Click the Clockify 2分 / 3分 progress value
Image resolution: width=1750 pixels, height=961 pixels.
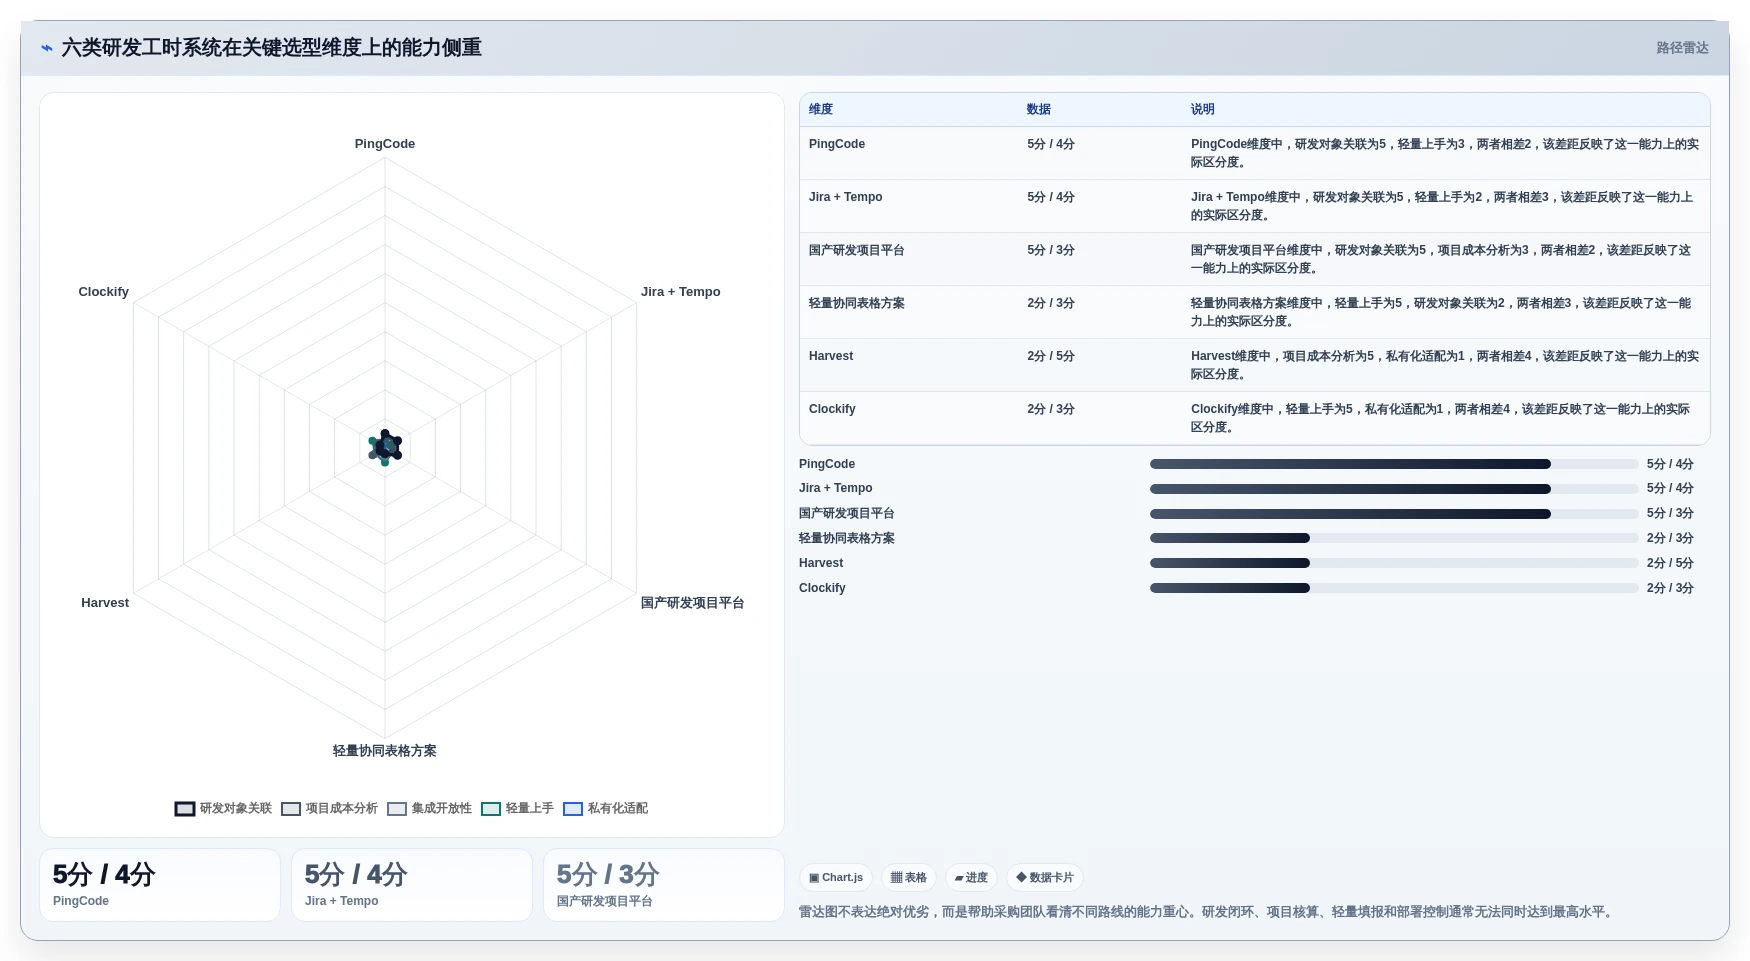[x=1670, y=588]
